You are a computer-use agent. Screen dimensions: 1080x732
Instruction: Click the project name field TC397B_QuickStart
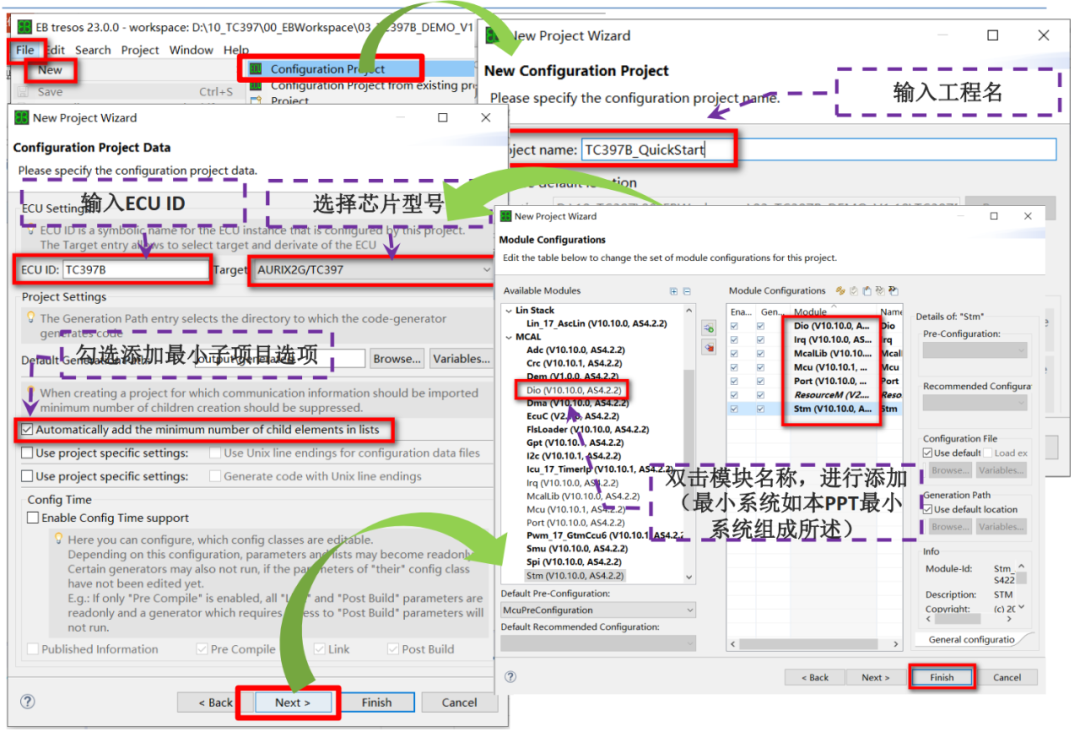818,149
